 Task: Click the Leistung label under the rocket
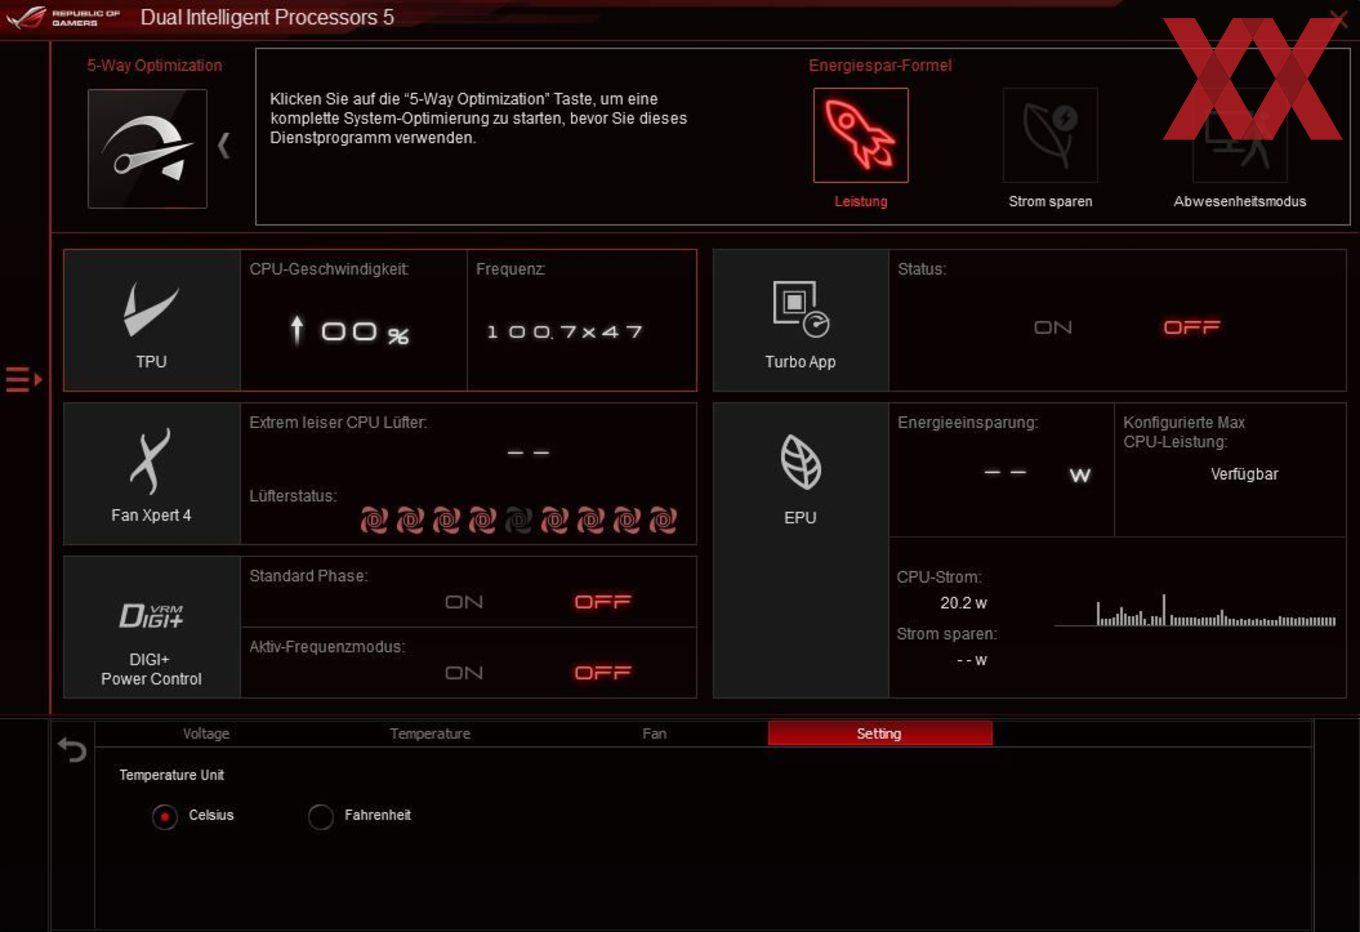[x=861, y=202]
